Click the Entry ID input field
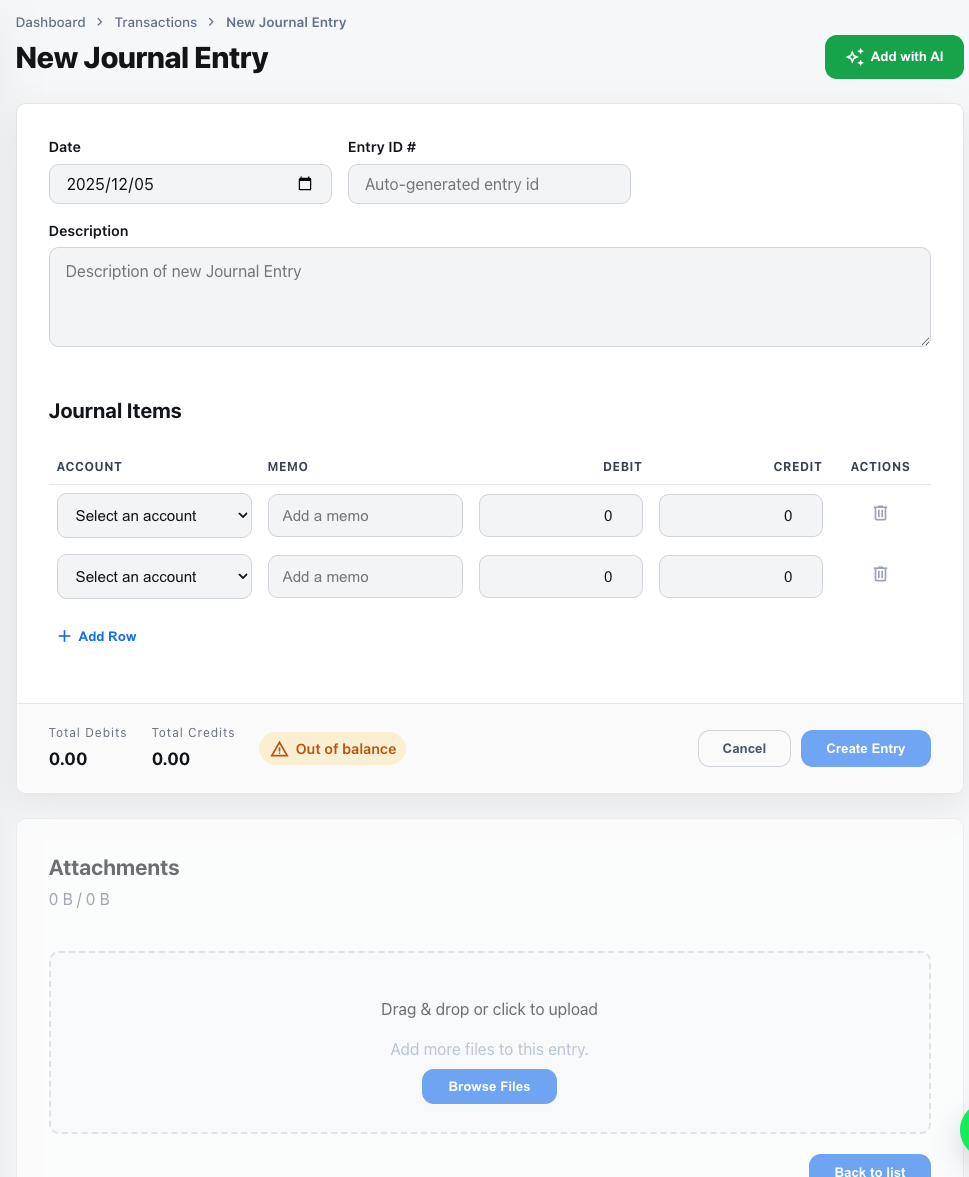The image size is (969, 1177). [x=489, y=184]
